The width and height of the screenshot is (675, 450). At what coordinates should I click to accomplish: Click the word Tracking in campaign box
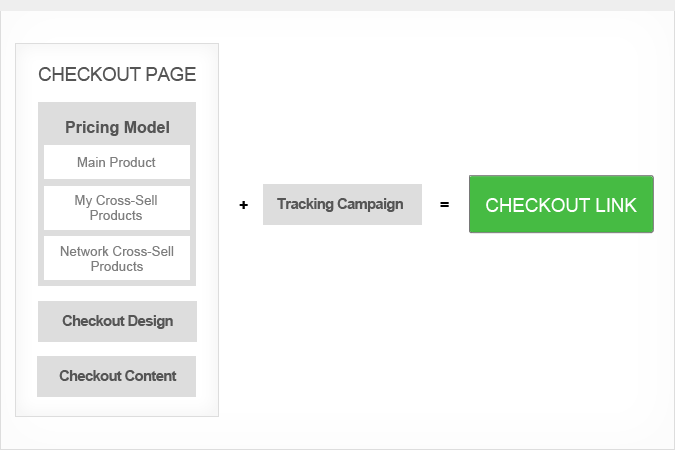(x=305, y=204)
